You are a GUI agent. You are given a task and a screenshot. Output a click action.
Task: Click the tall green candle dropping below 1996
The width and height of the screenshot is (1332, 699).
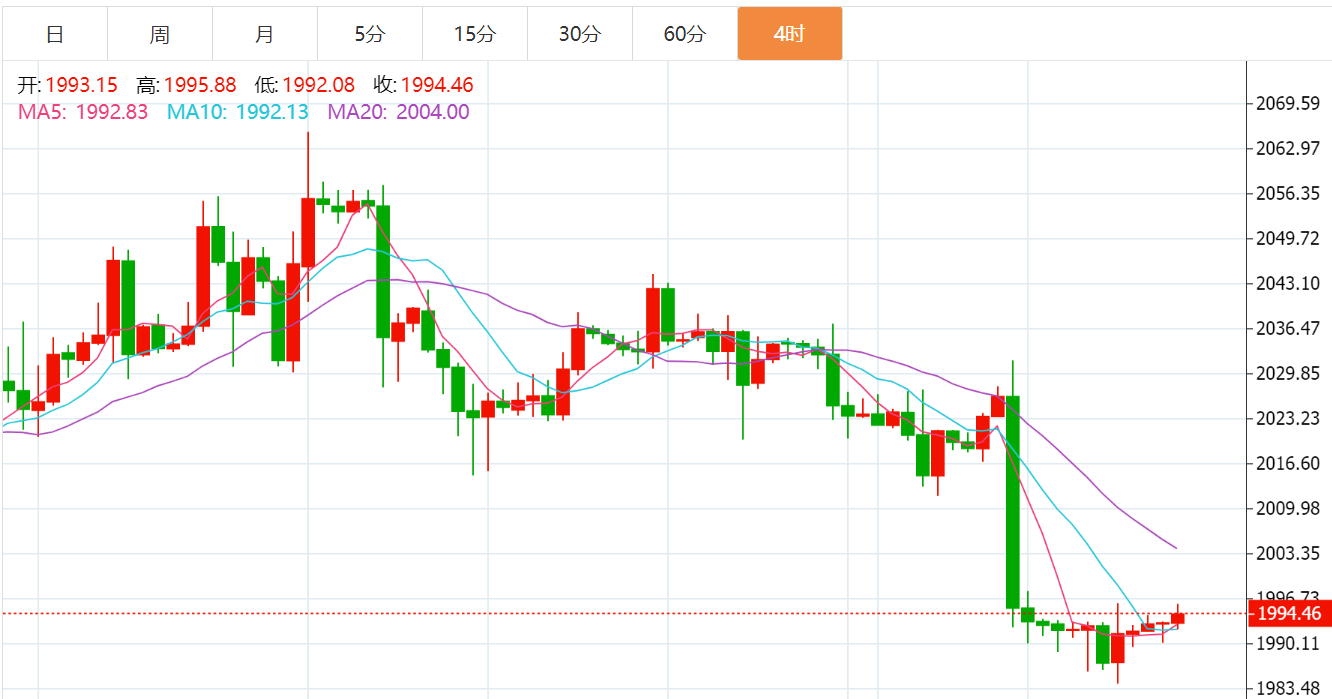tap(1012, 502)
